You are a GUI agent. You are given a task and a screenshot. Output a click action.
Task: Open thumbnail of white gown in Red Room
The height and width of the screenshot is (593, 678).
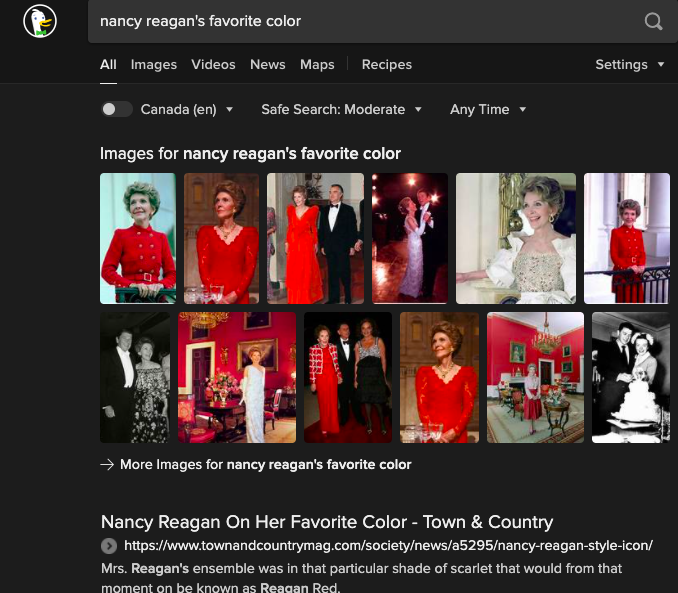tap(237, 378)
